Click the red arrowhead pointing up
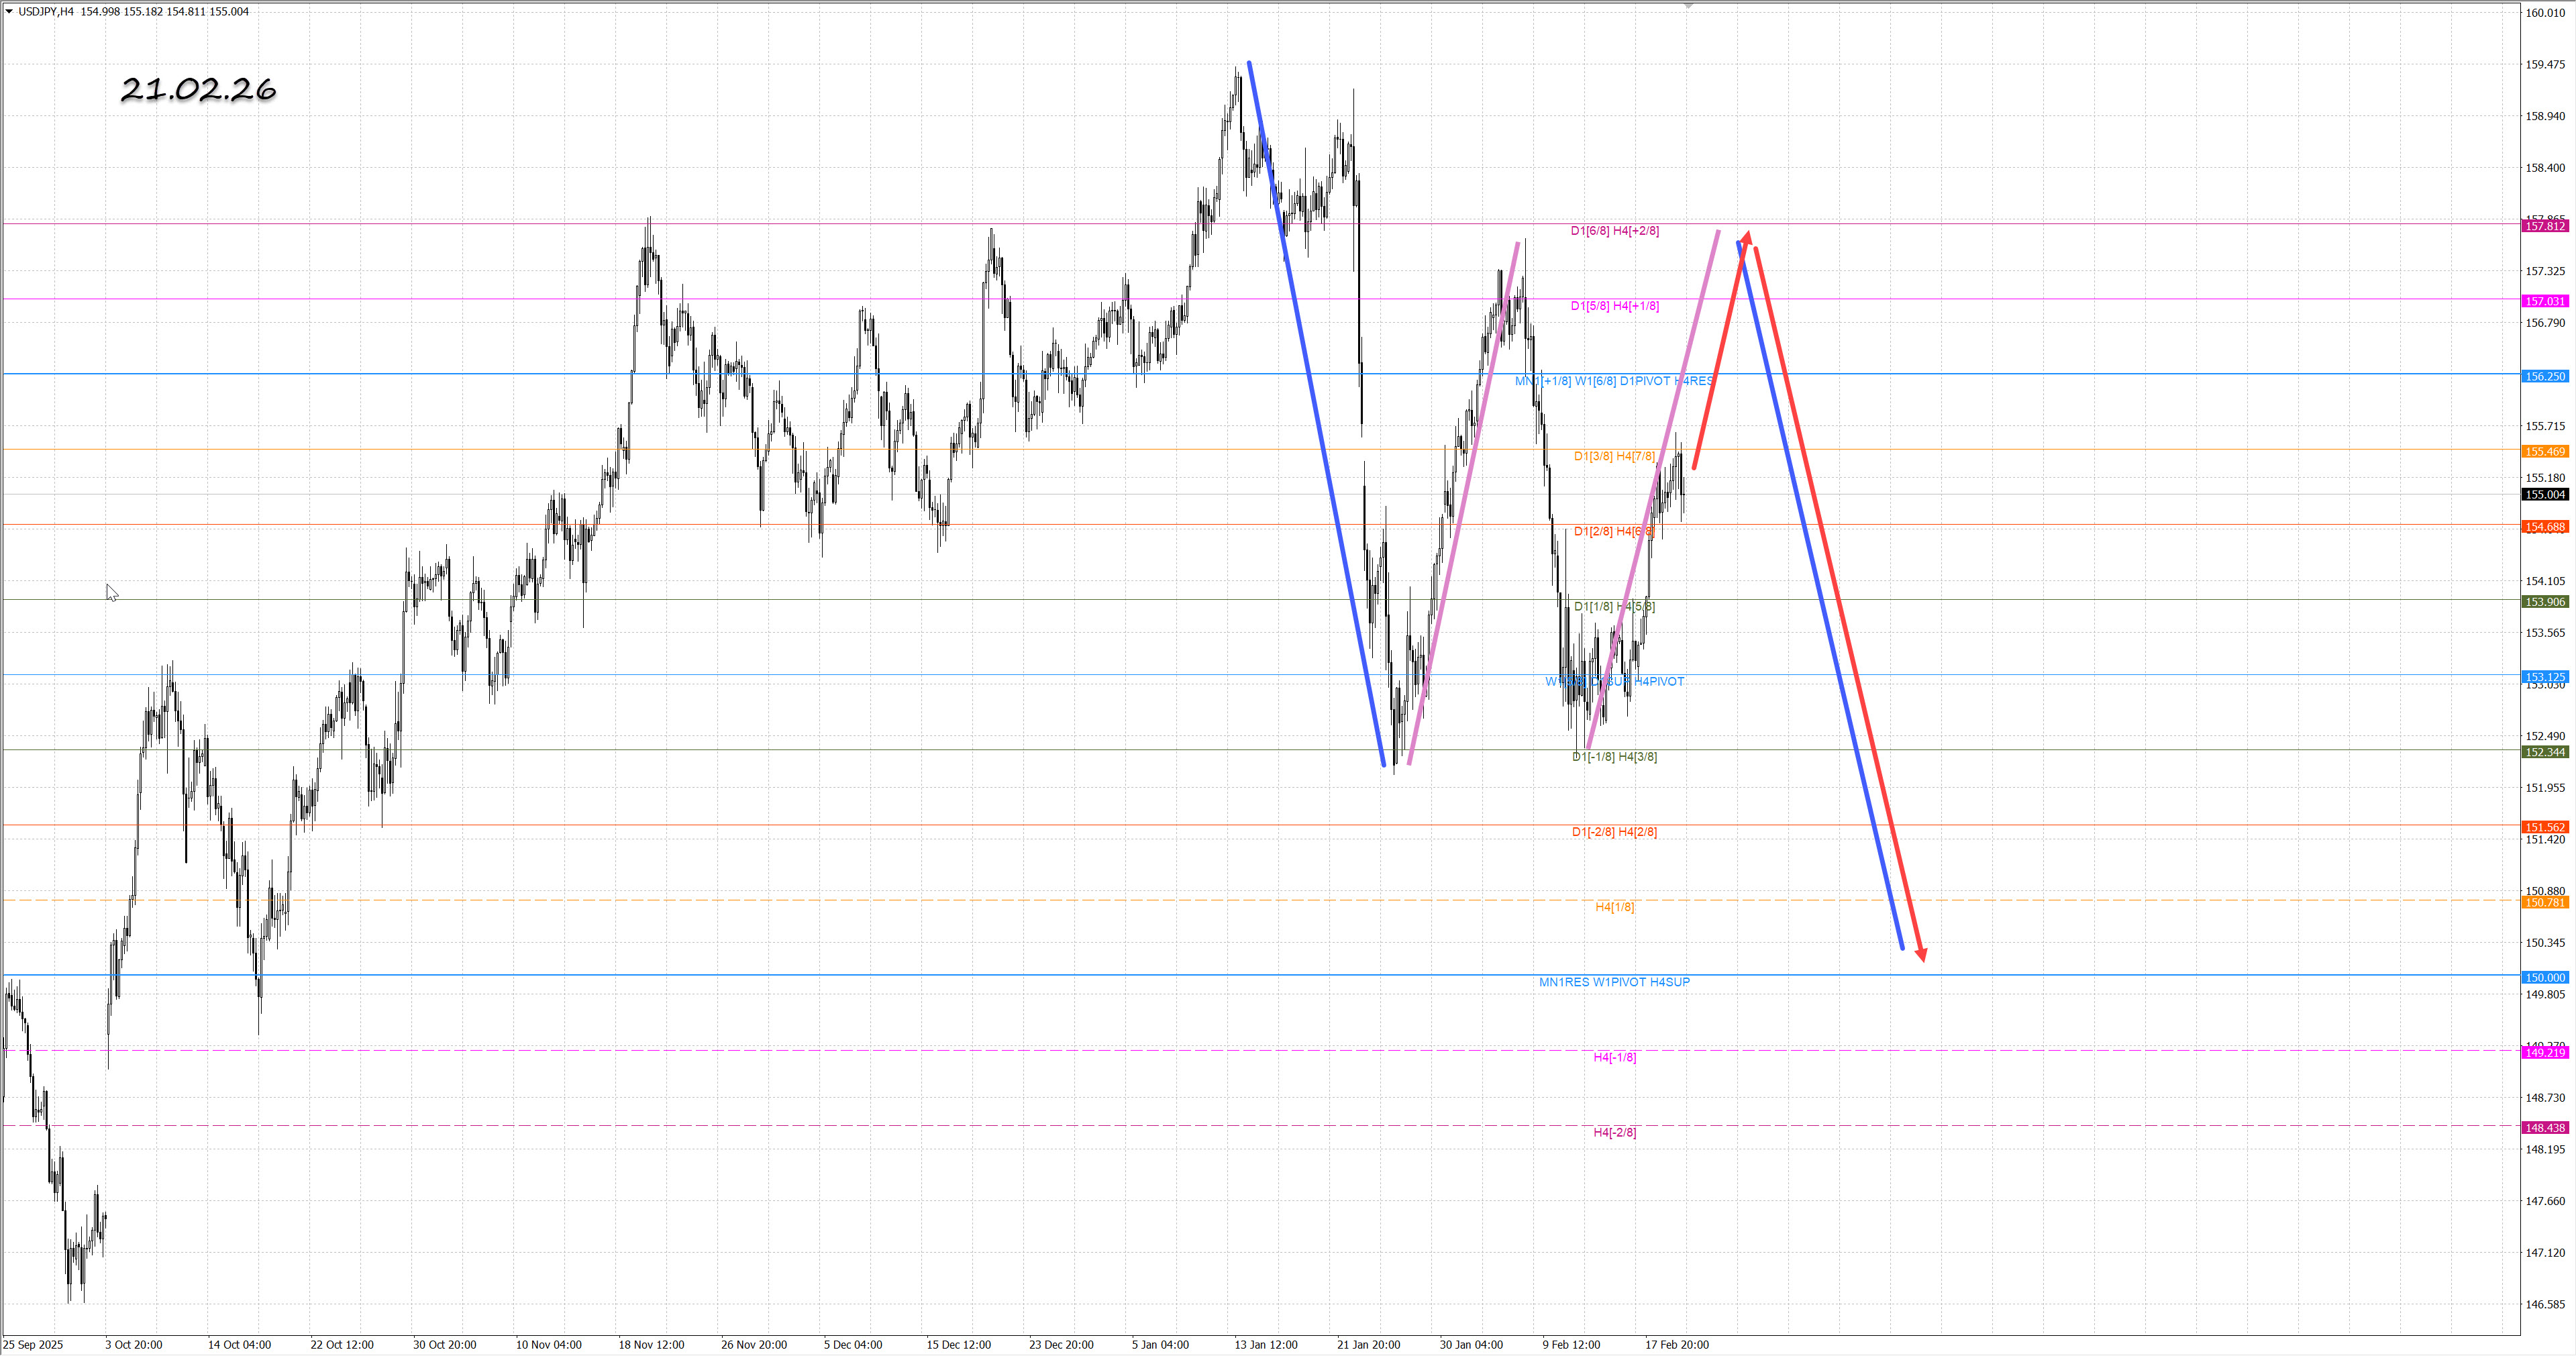This screenshot has width=2576, height=1356. 1746,238
